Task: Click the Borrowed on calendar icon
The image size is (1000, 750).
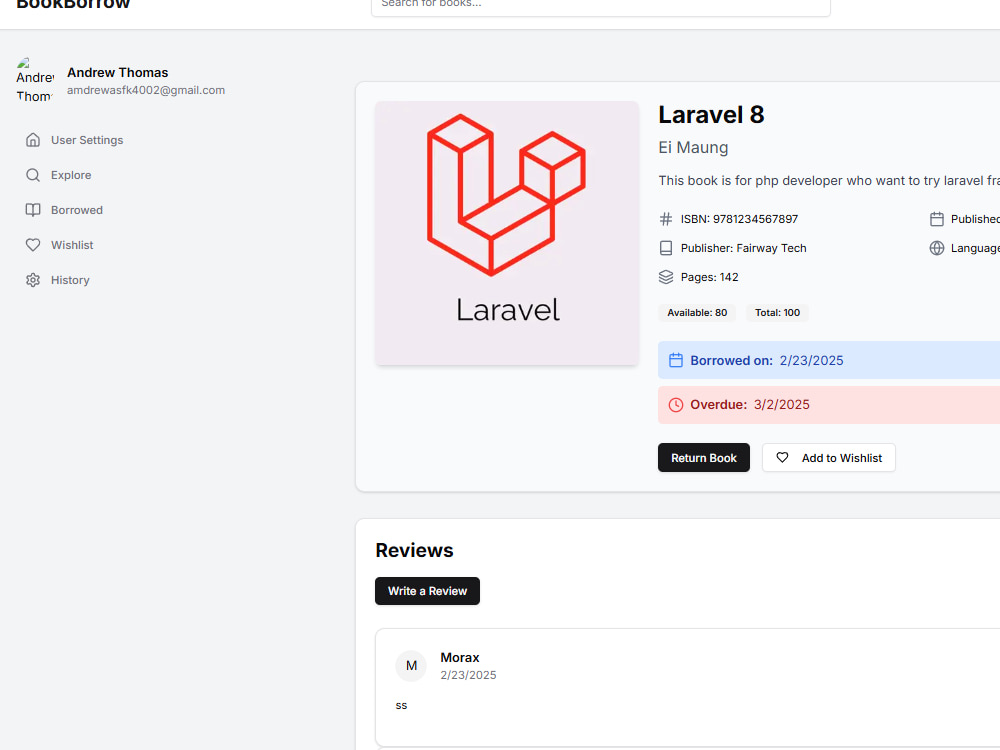Action: click(x=675, y=360)
